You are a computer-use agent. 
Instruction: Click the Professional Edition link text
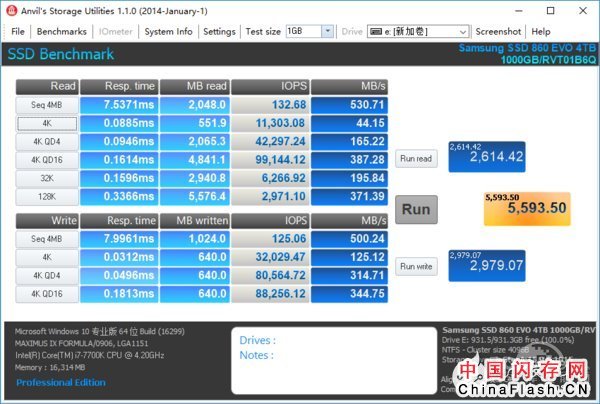pos(61,382)
